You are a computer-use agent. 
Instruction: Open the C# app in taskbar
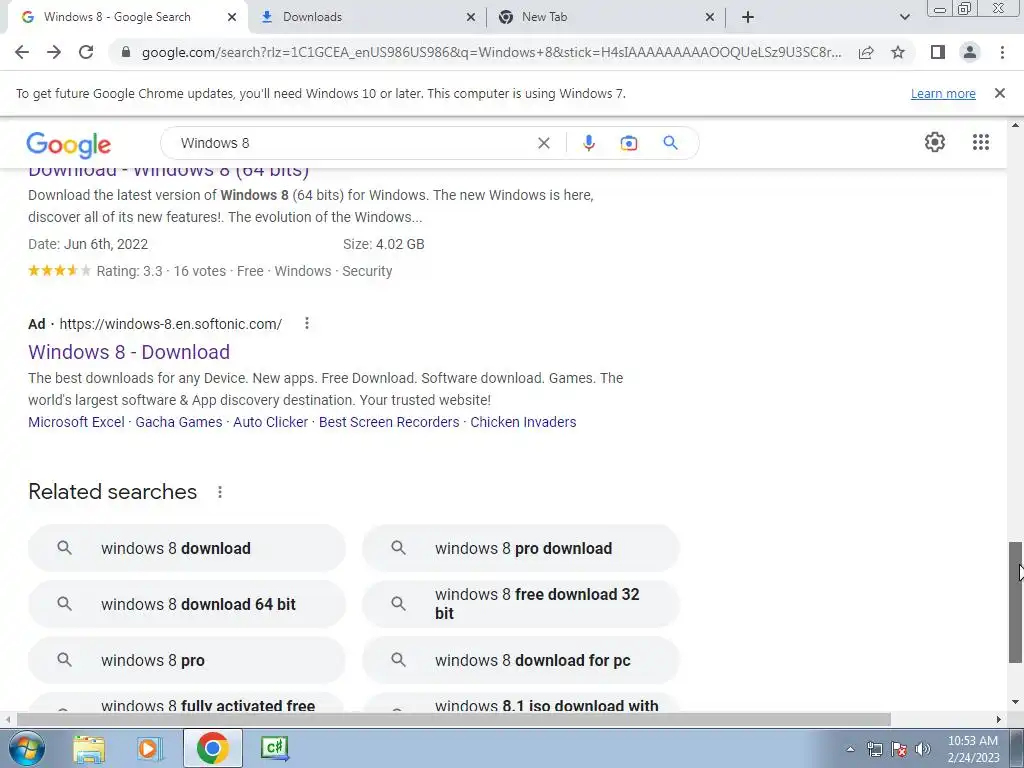274,748
